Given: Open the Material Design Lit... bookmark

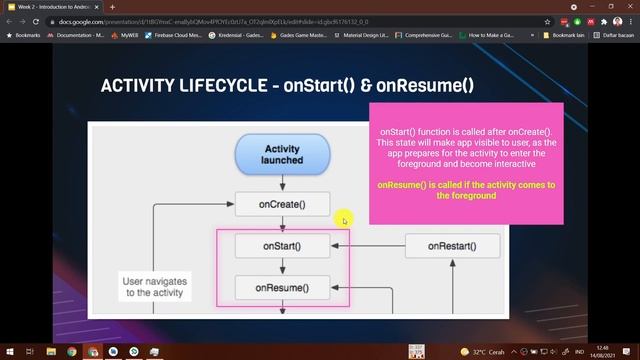Looking at the screenshot, I should pyautogui.click(x=361, y=36).
